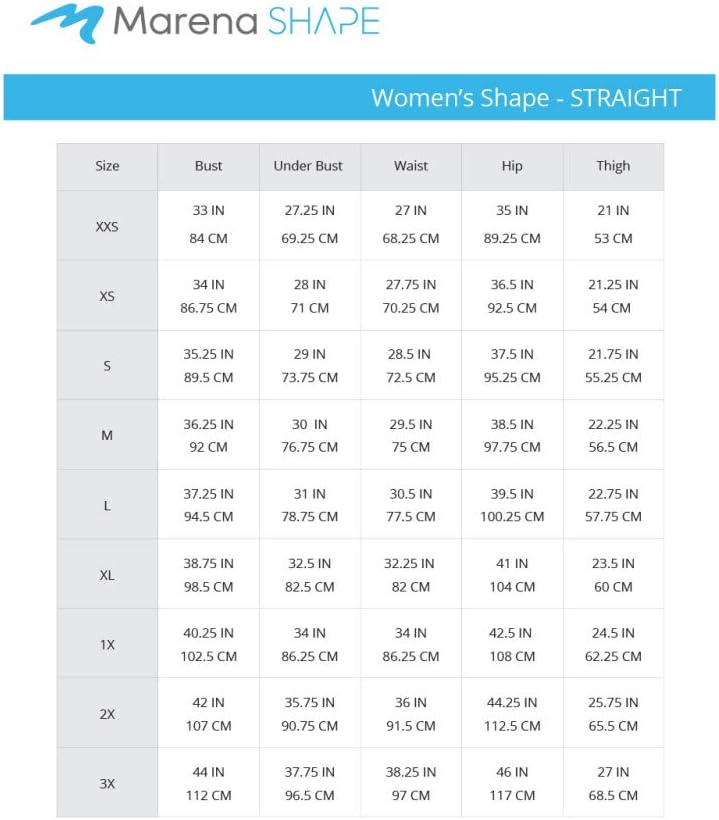
Task: Click the Marena SHAPE brand name
Action: (246, 21)
